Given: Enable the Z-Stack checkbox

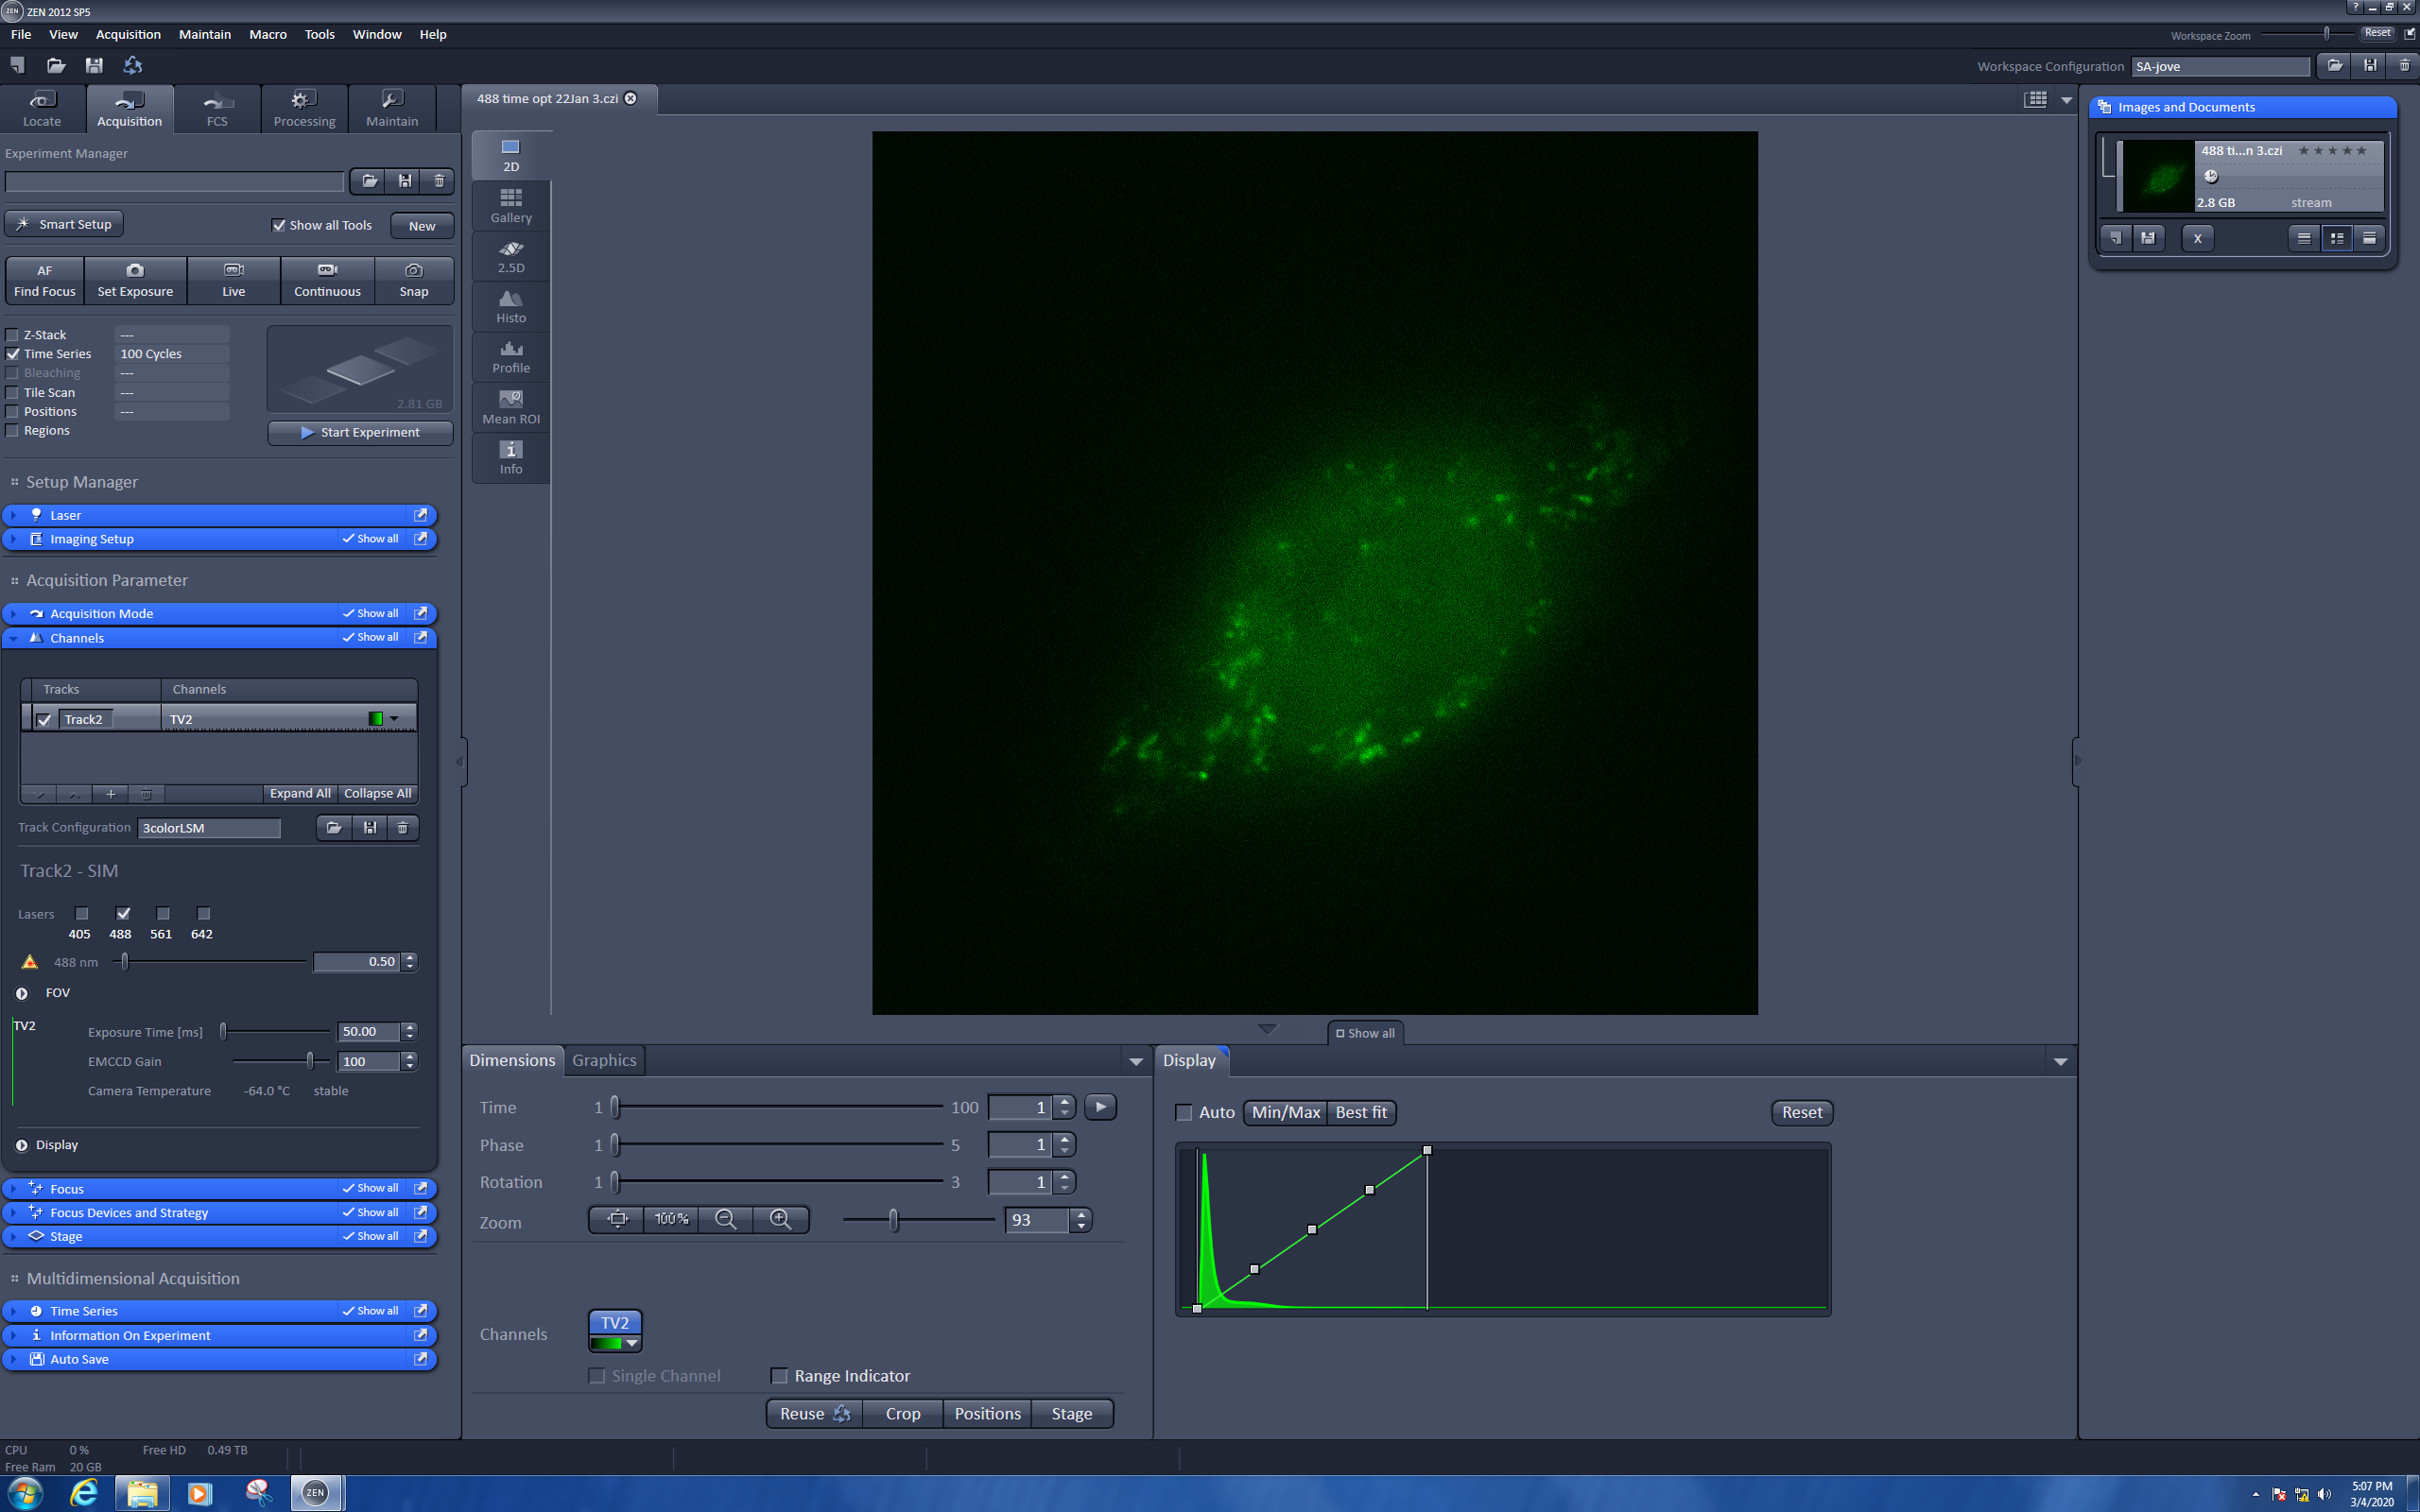Looking at the screenshot, I should tap(13, 335).
